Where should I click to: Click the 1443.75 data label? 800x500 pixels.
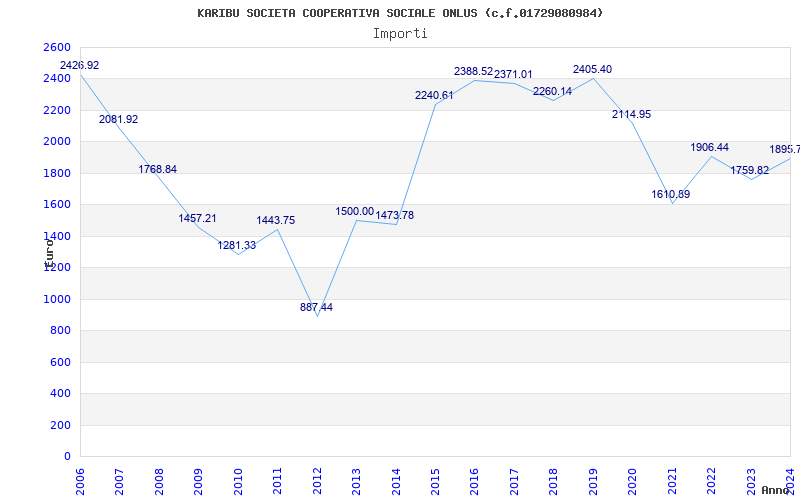pyautogui.click(x=276, y=220)
